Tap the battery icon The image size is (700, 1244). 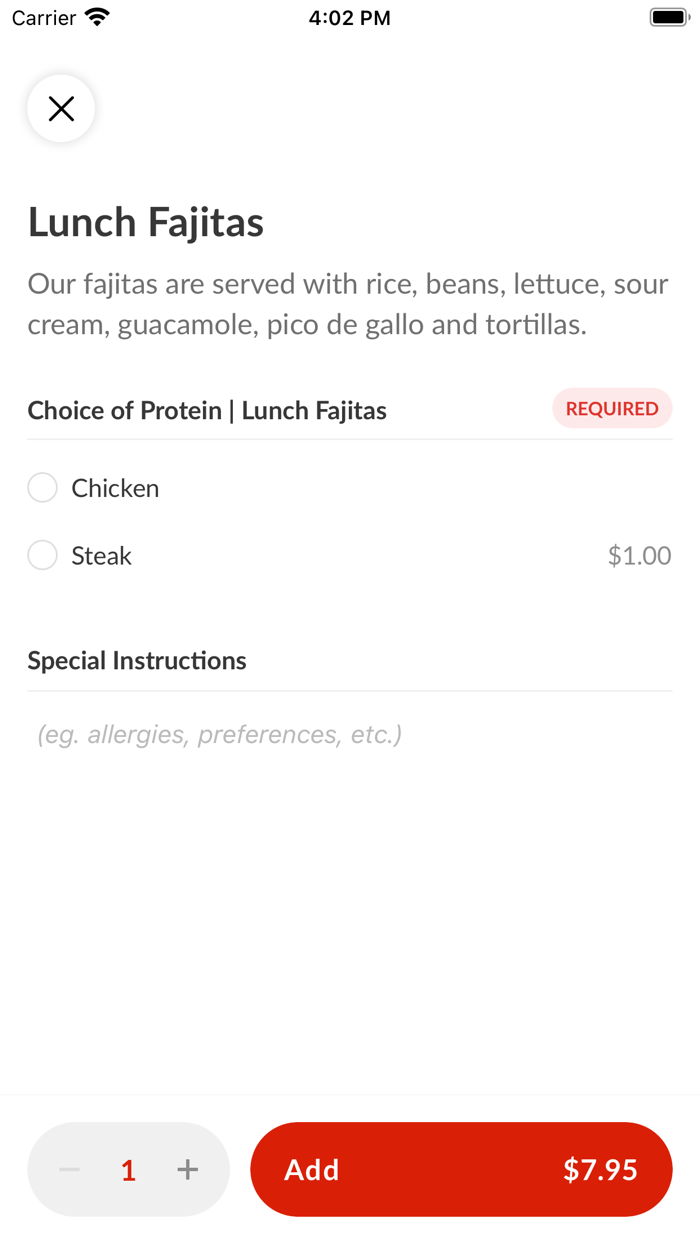coord(668,16)
